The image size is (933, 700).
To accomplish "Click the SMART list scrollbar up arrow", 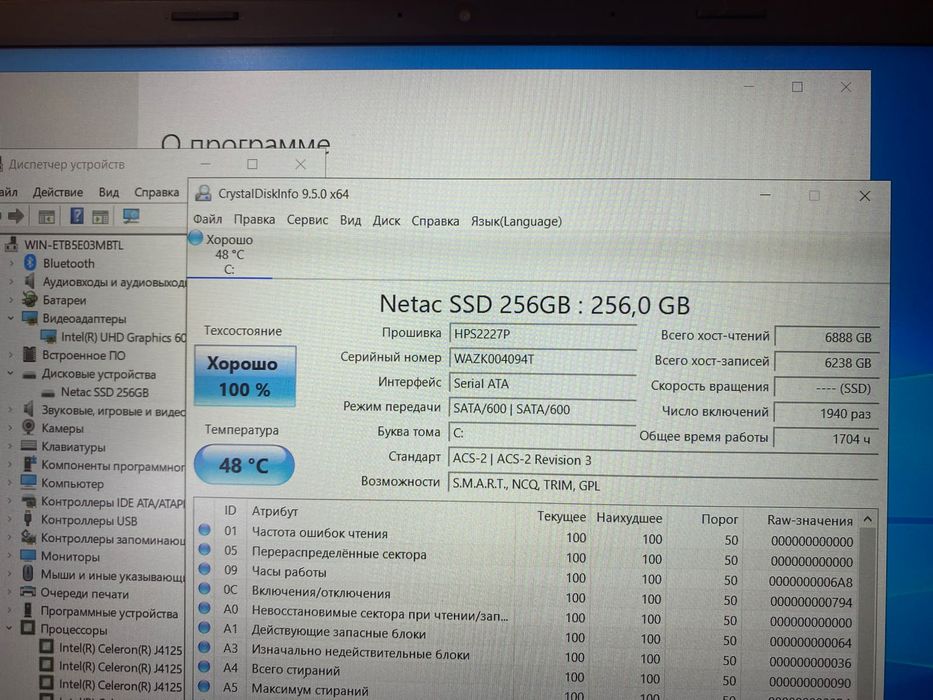I will click(x=868, y=520).
